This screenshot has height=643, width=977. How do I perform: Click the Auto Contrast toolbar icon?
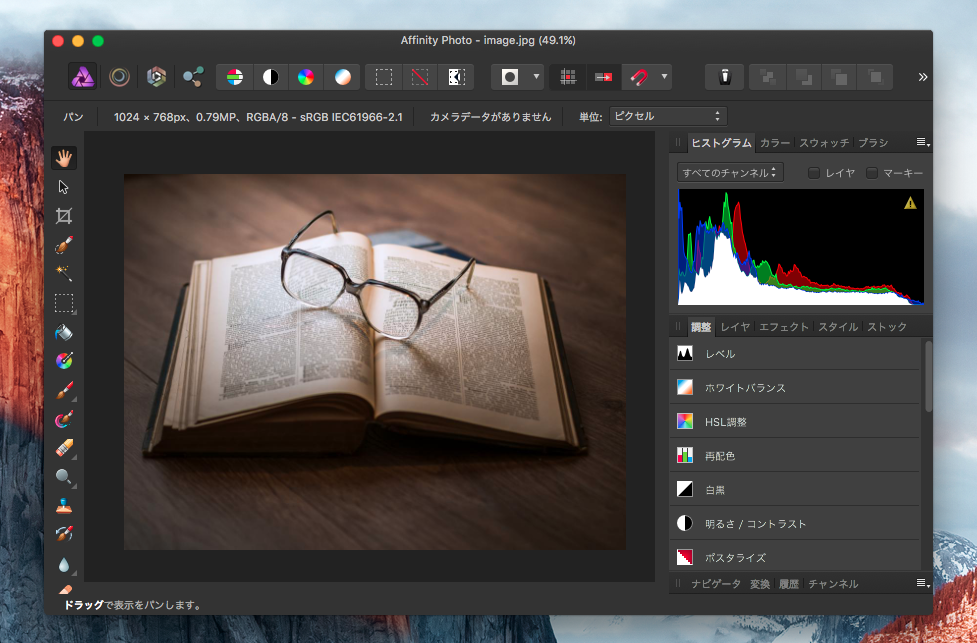pyautogui.click(x=270, y=76)
